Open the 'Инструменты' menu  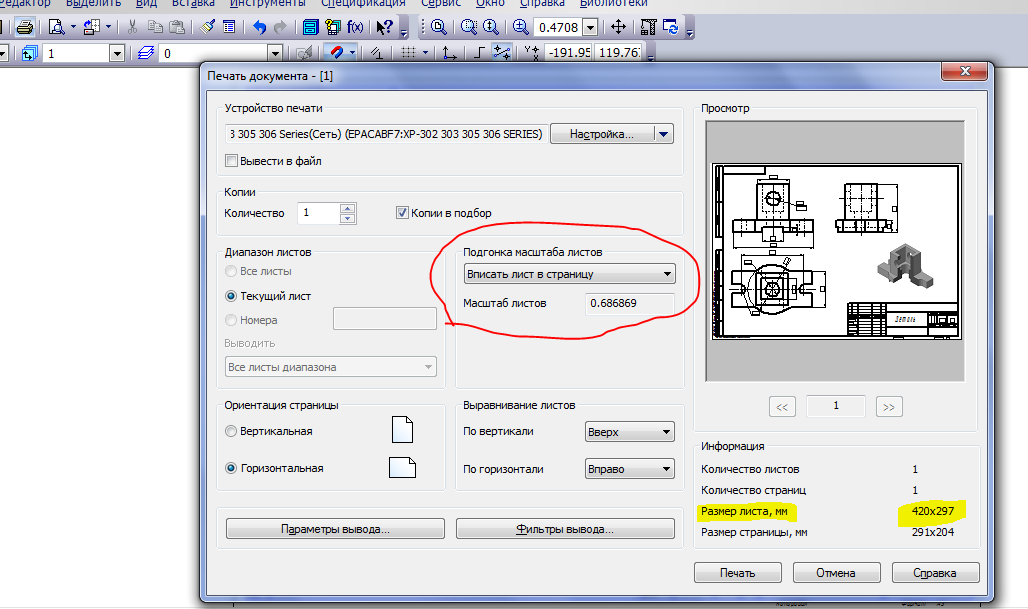pyautogui.click(x=267, y=3)
